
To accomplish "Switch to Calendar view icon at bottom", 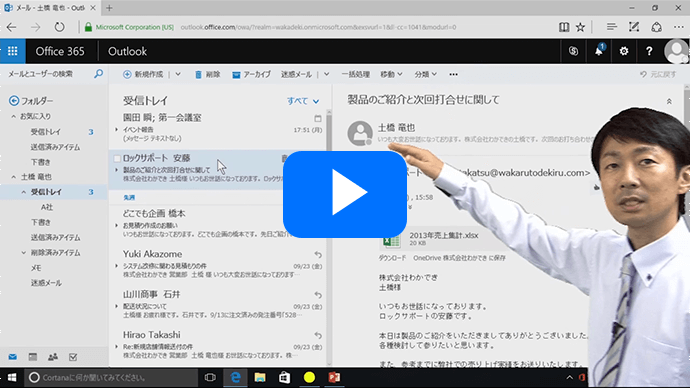I will [33, 357].
